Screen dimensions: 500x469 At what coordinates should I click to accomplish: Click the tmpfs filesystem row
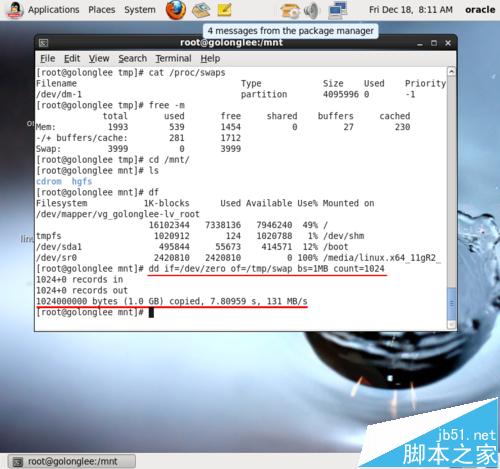point(200,236)
